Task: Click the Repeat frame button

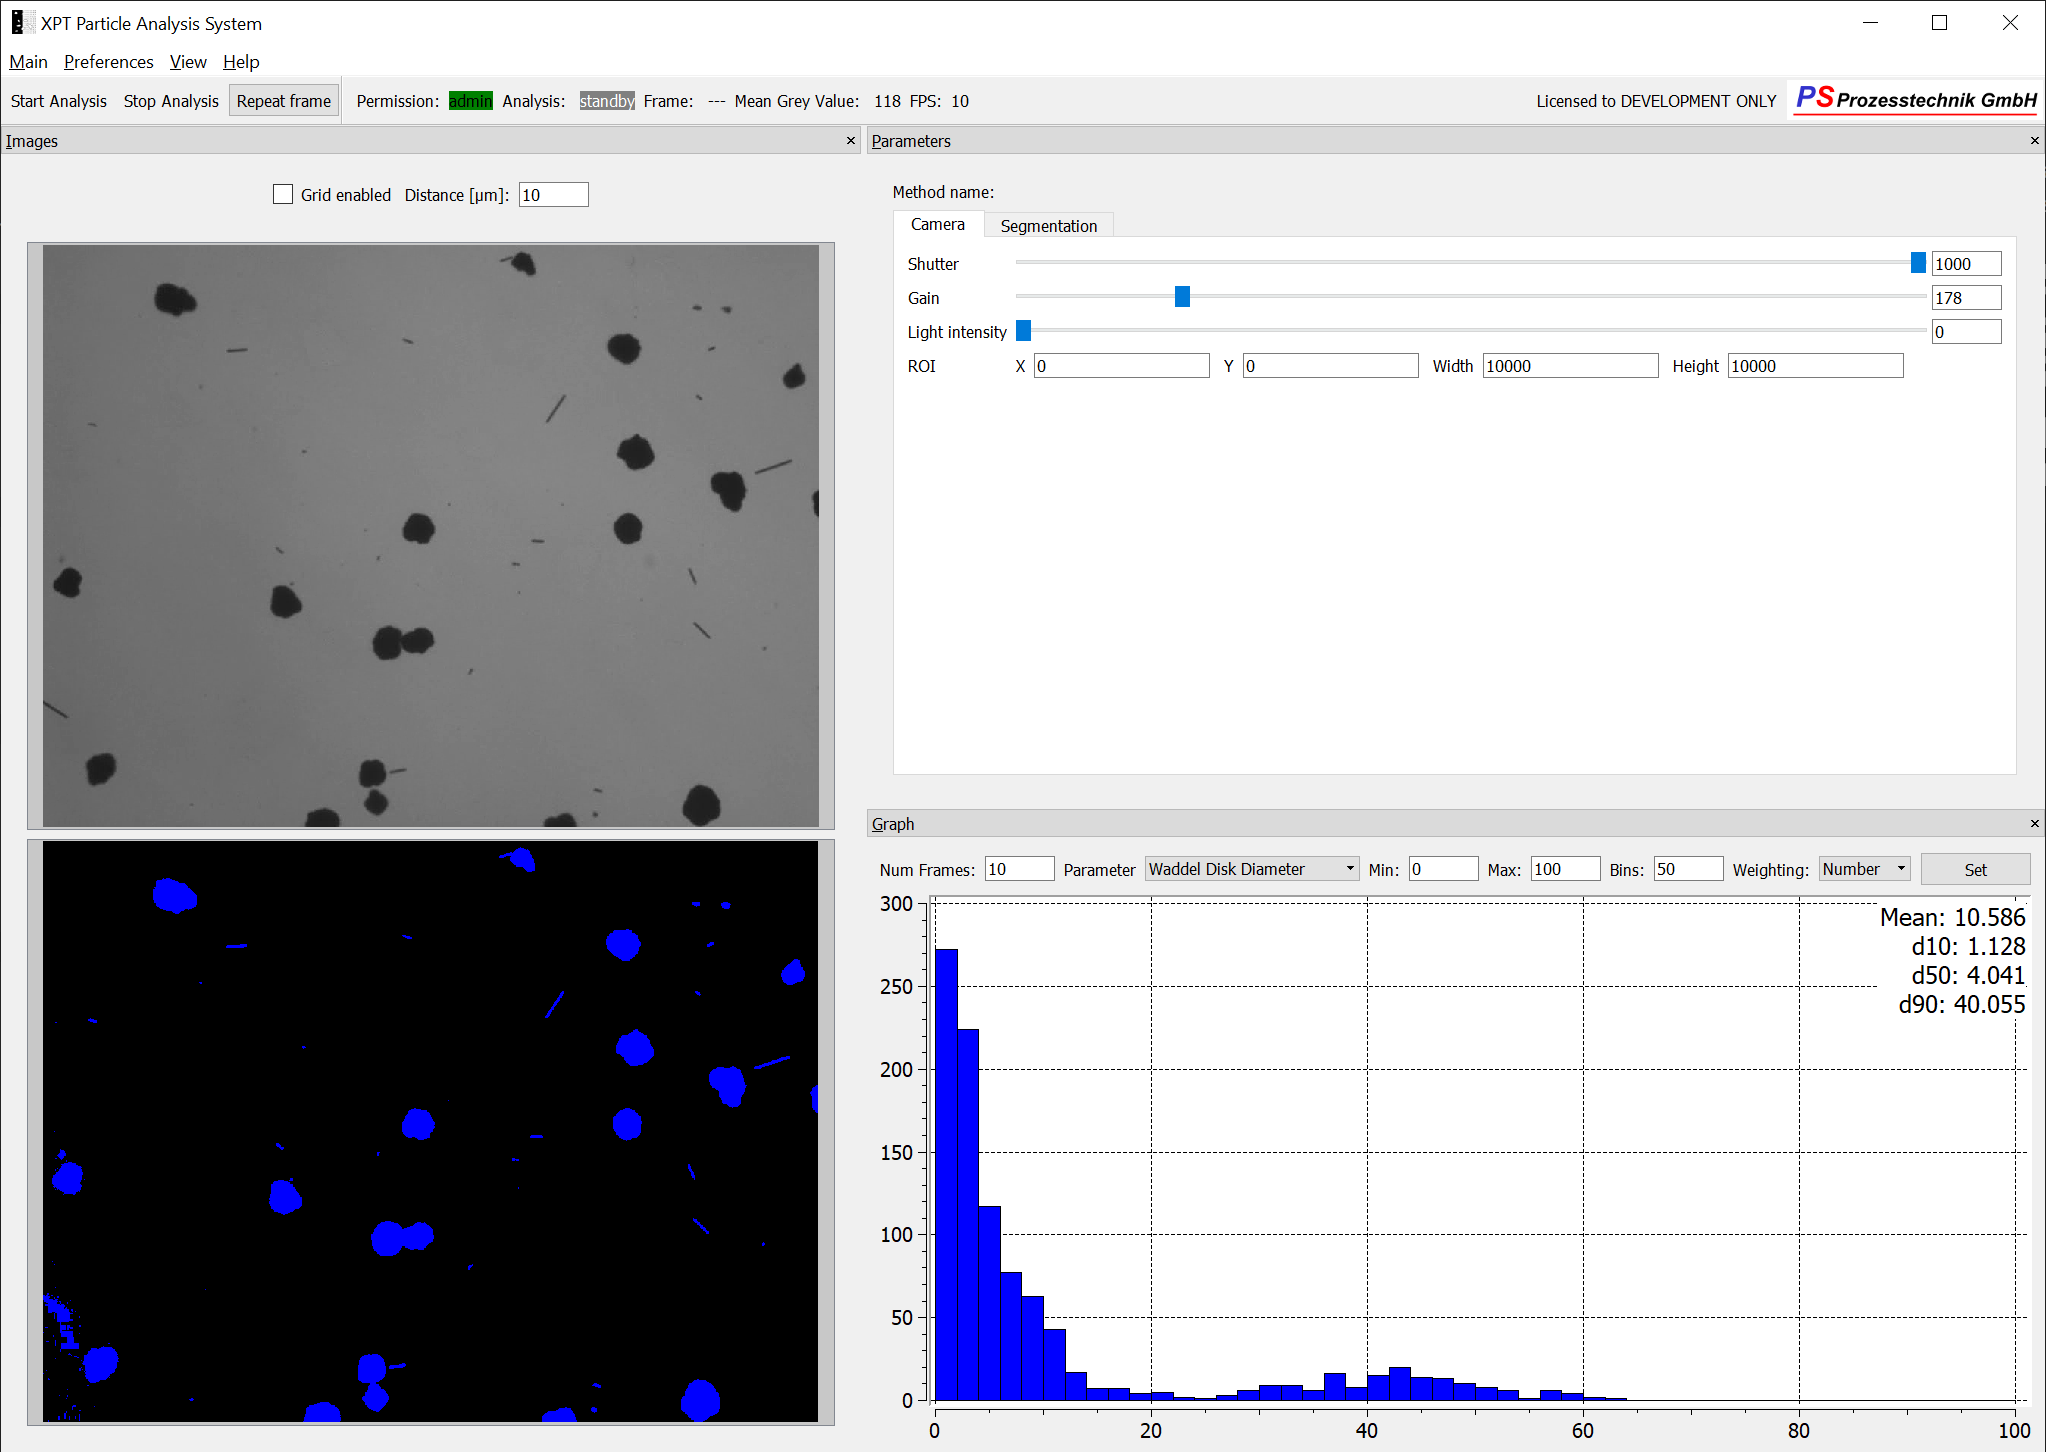Action: point(284,101)
